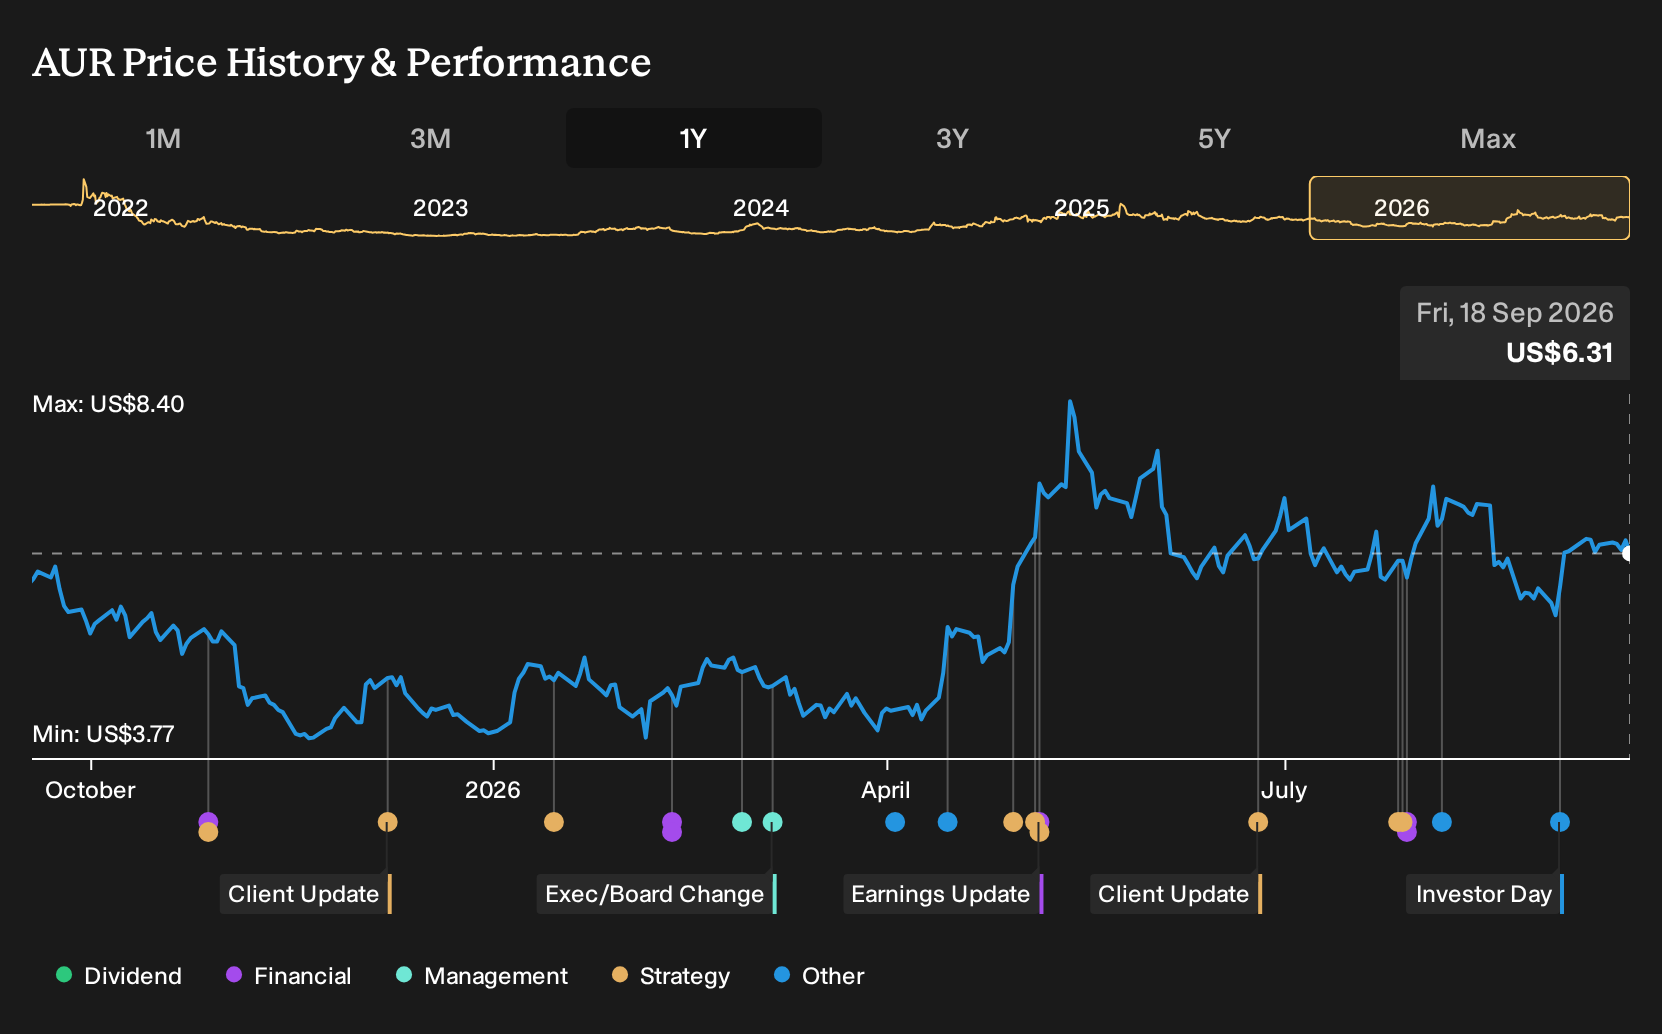Switch to the 1M time range
Viewport: 1662px width, 1034px height.
coord(163,138)
